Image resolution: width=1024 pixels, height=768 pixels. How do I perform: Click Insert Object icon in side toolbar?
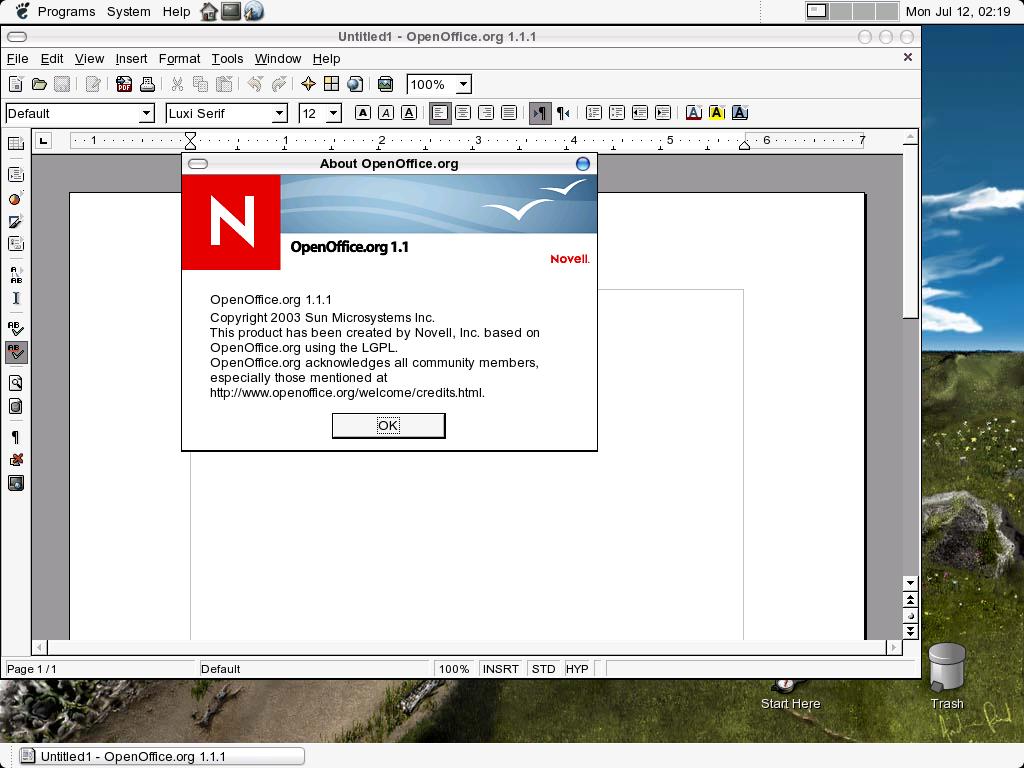click(16, 198)
